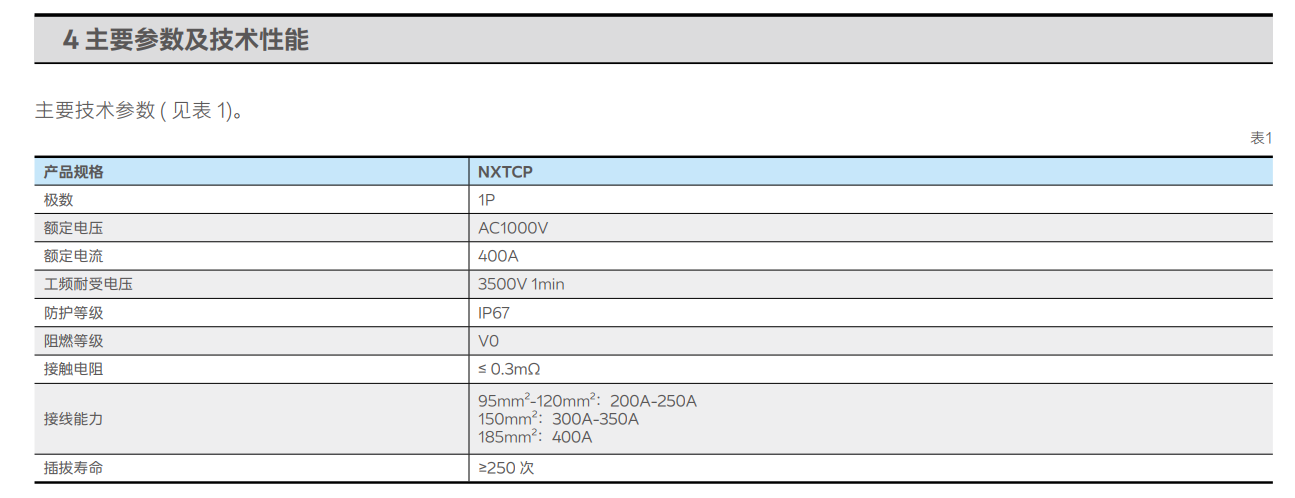Select the 工频耐受电压 row label
Viewport: 1295px width, 498px height.
[88, 284]
